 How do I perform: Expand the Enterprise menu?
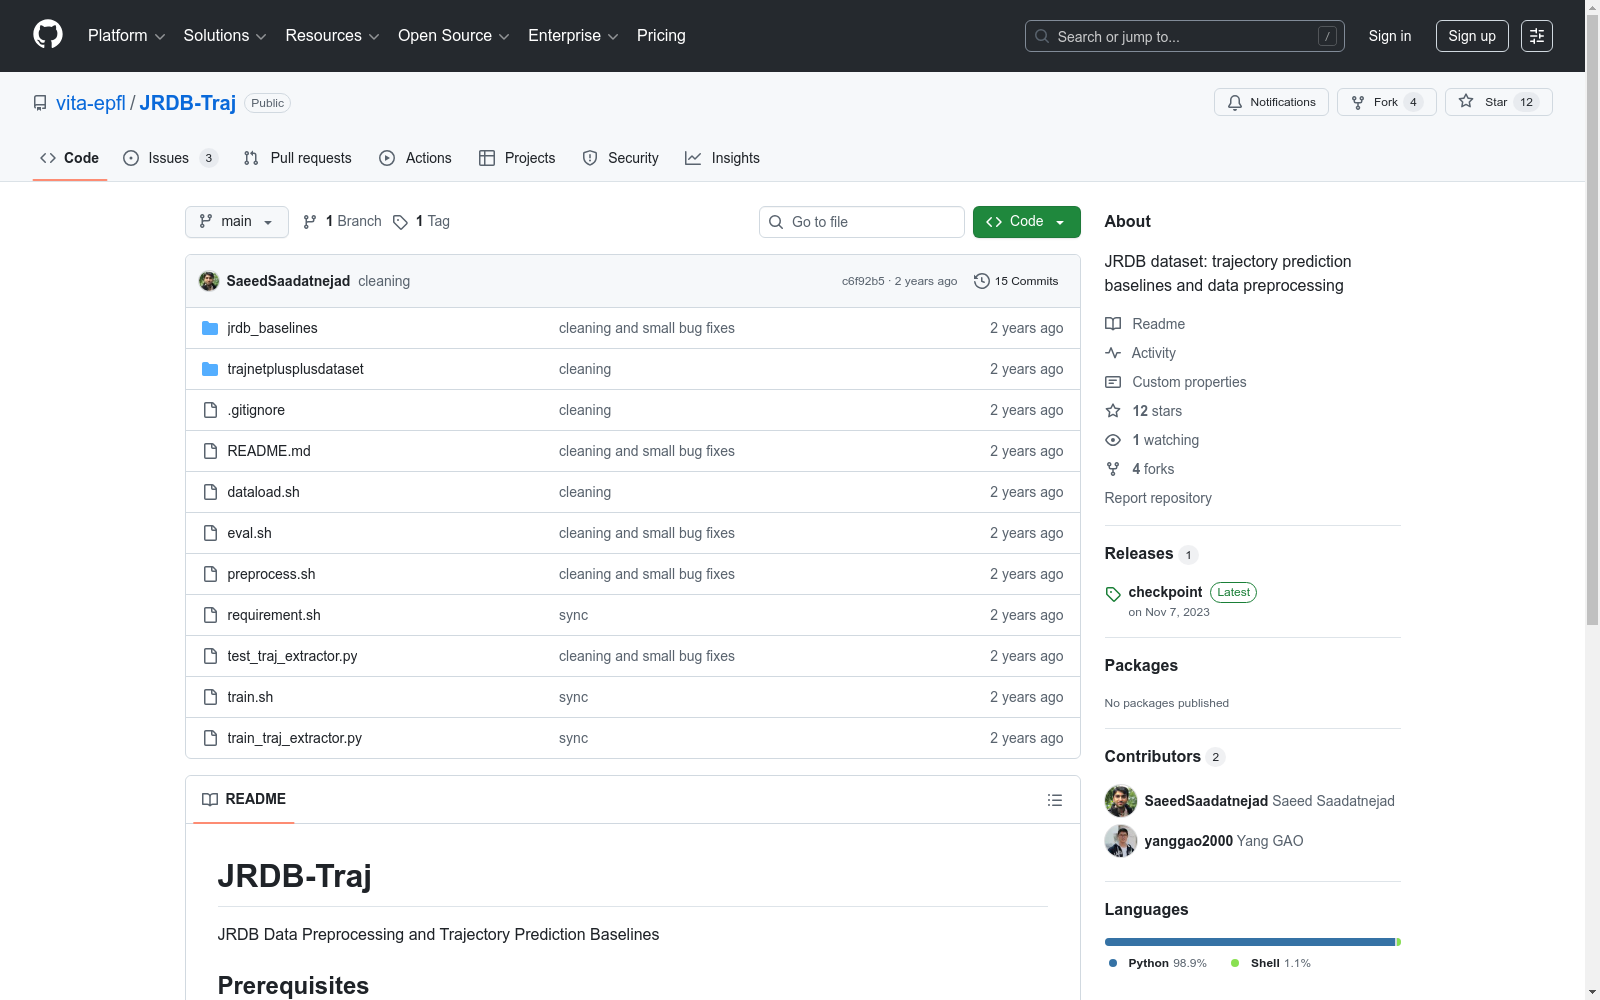pyautogui.click(x=573, y=36)
